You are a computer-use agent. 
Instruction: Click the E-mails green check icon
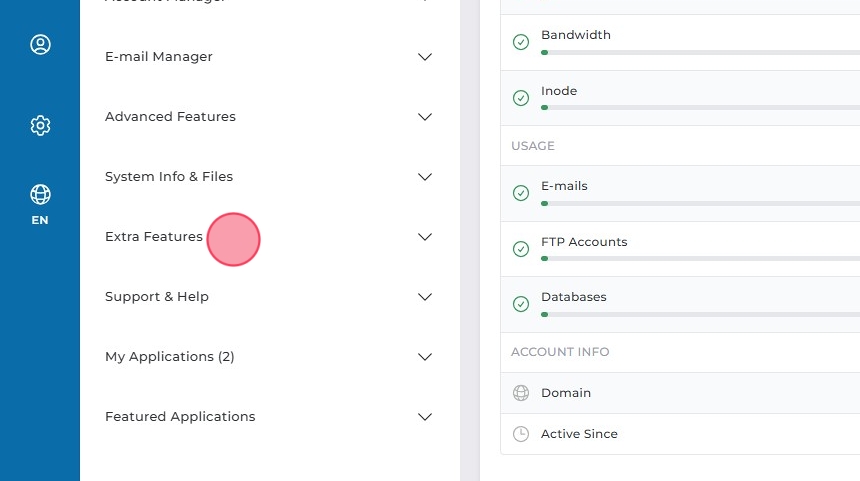pyautogui.click(x=521, y=193)
